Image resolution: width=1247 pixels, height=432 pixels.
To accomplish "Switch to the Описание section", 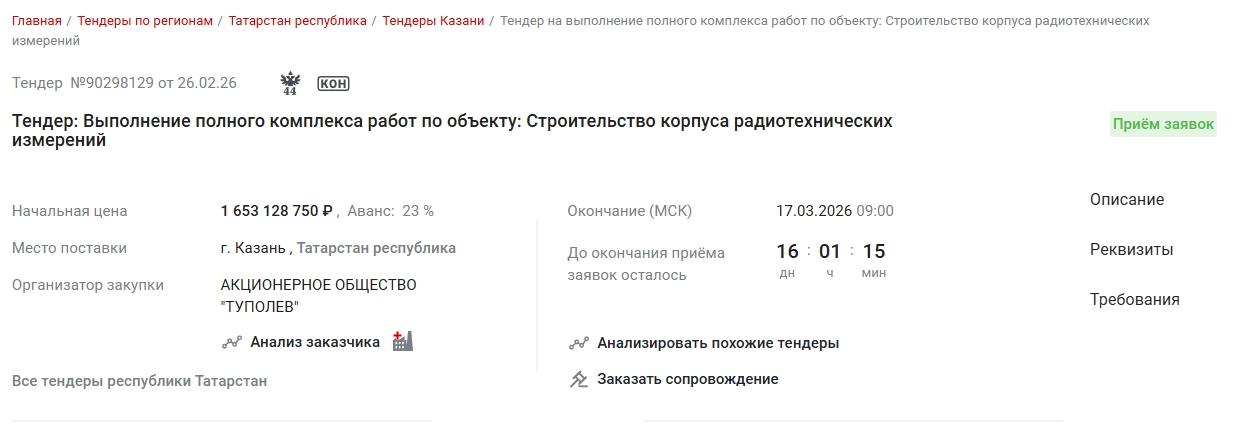I will 1127,200.
